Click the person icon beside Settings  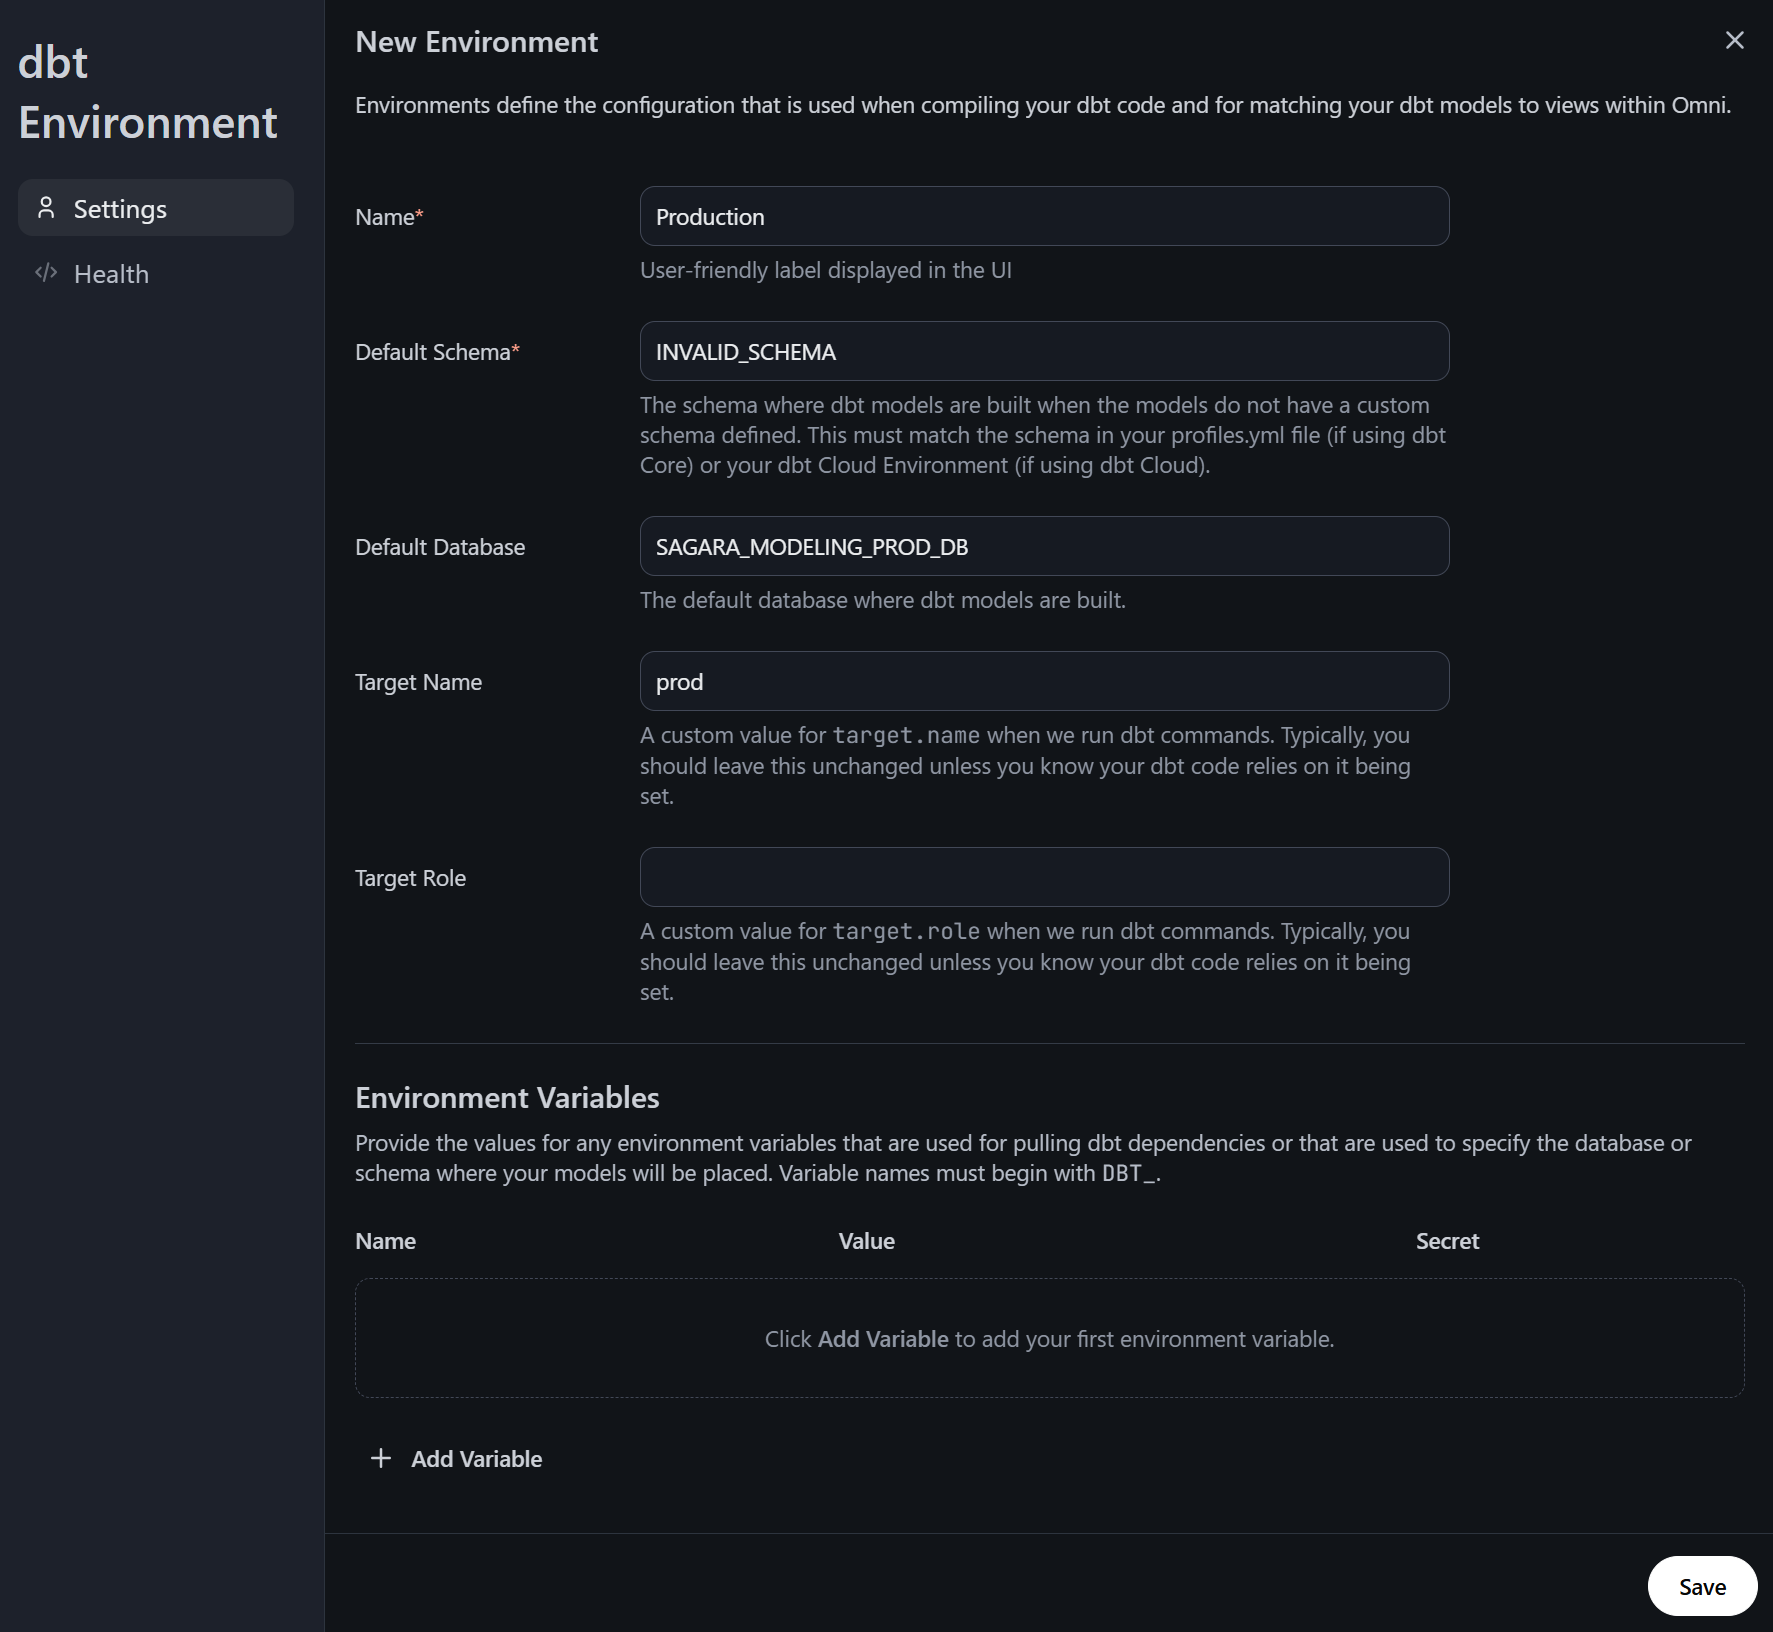pyautogui.click(x=46, y=208)
